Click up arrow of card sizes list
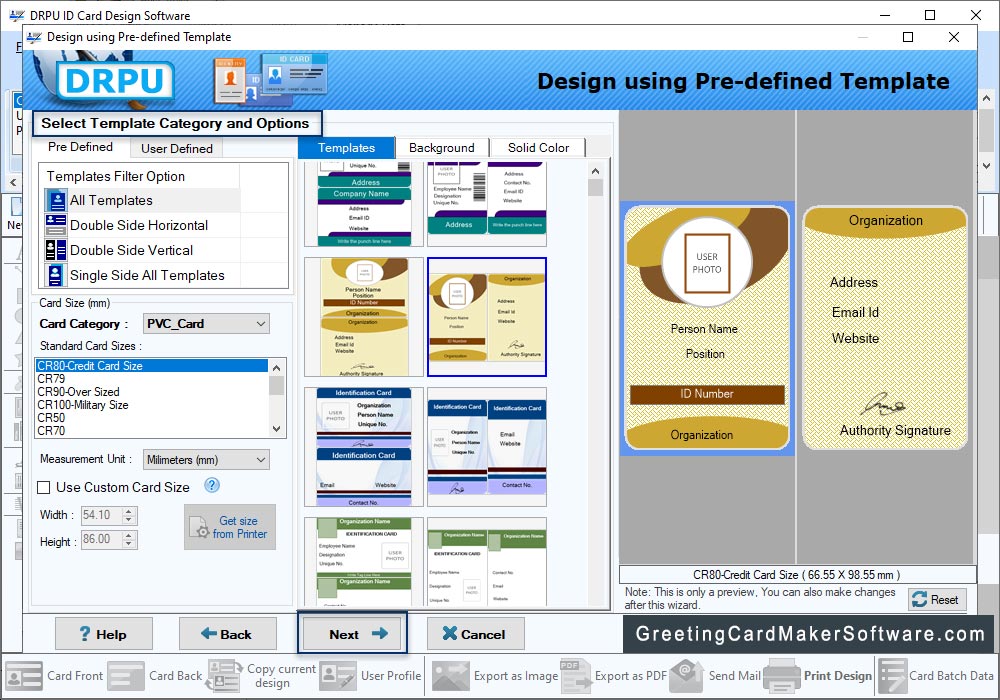Image resolution: width=1000 pixels, height=700 pixels. click(x=276, y=368)
